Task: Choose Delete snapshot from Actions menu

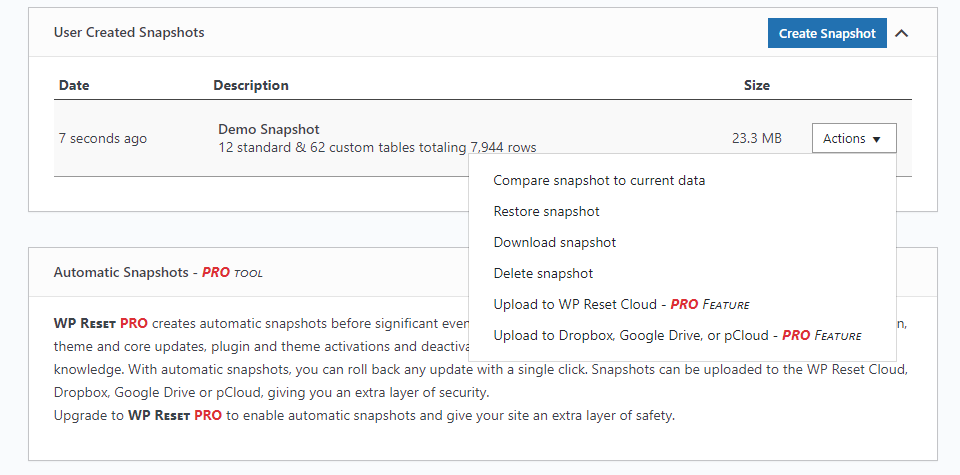Action: [543, 274]
